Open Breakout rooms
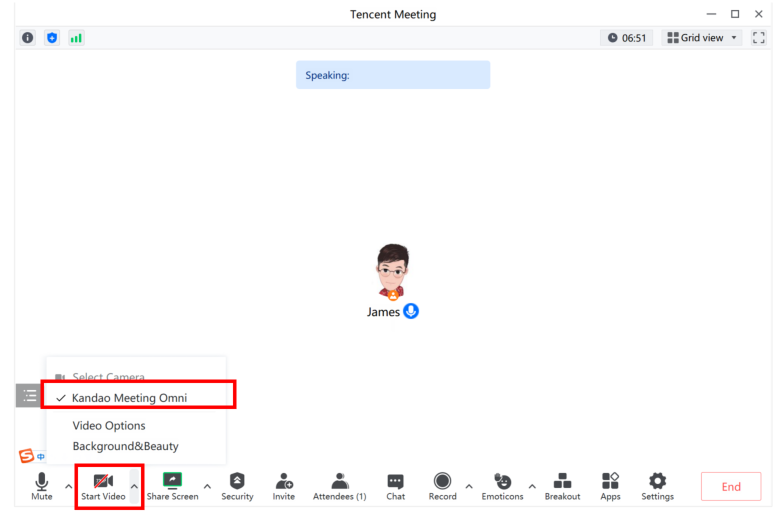 pos(562,486)
